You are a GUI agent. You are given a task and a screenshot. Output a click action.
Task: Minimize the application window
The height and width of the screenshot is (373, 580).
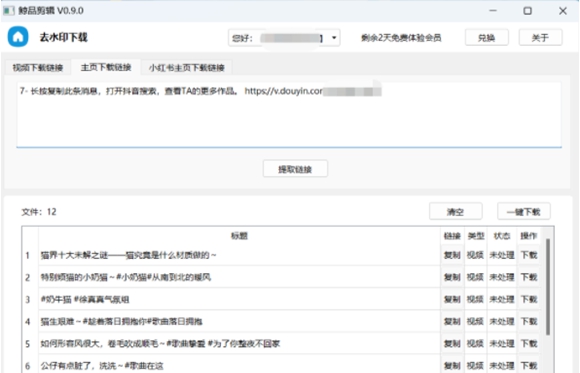(493, 11)
